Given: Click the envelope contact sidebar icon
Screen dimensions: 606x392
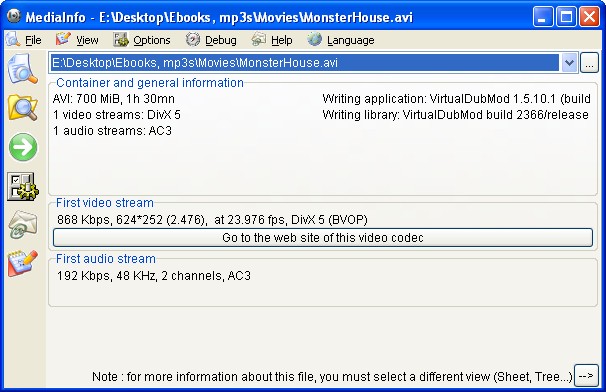Looking at the screenshot, I should (x=23, y=225).
